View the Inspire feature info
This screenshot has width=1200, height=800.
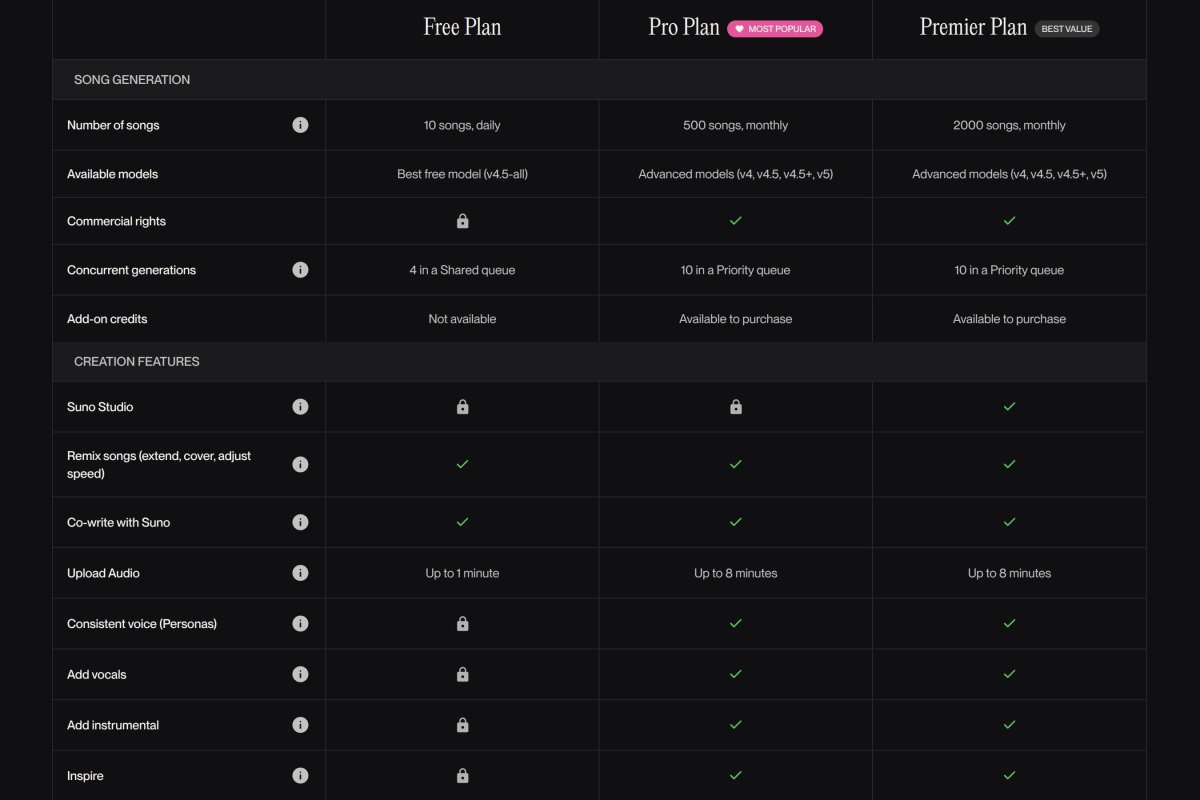301,775
